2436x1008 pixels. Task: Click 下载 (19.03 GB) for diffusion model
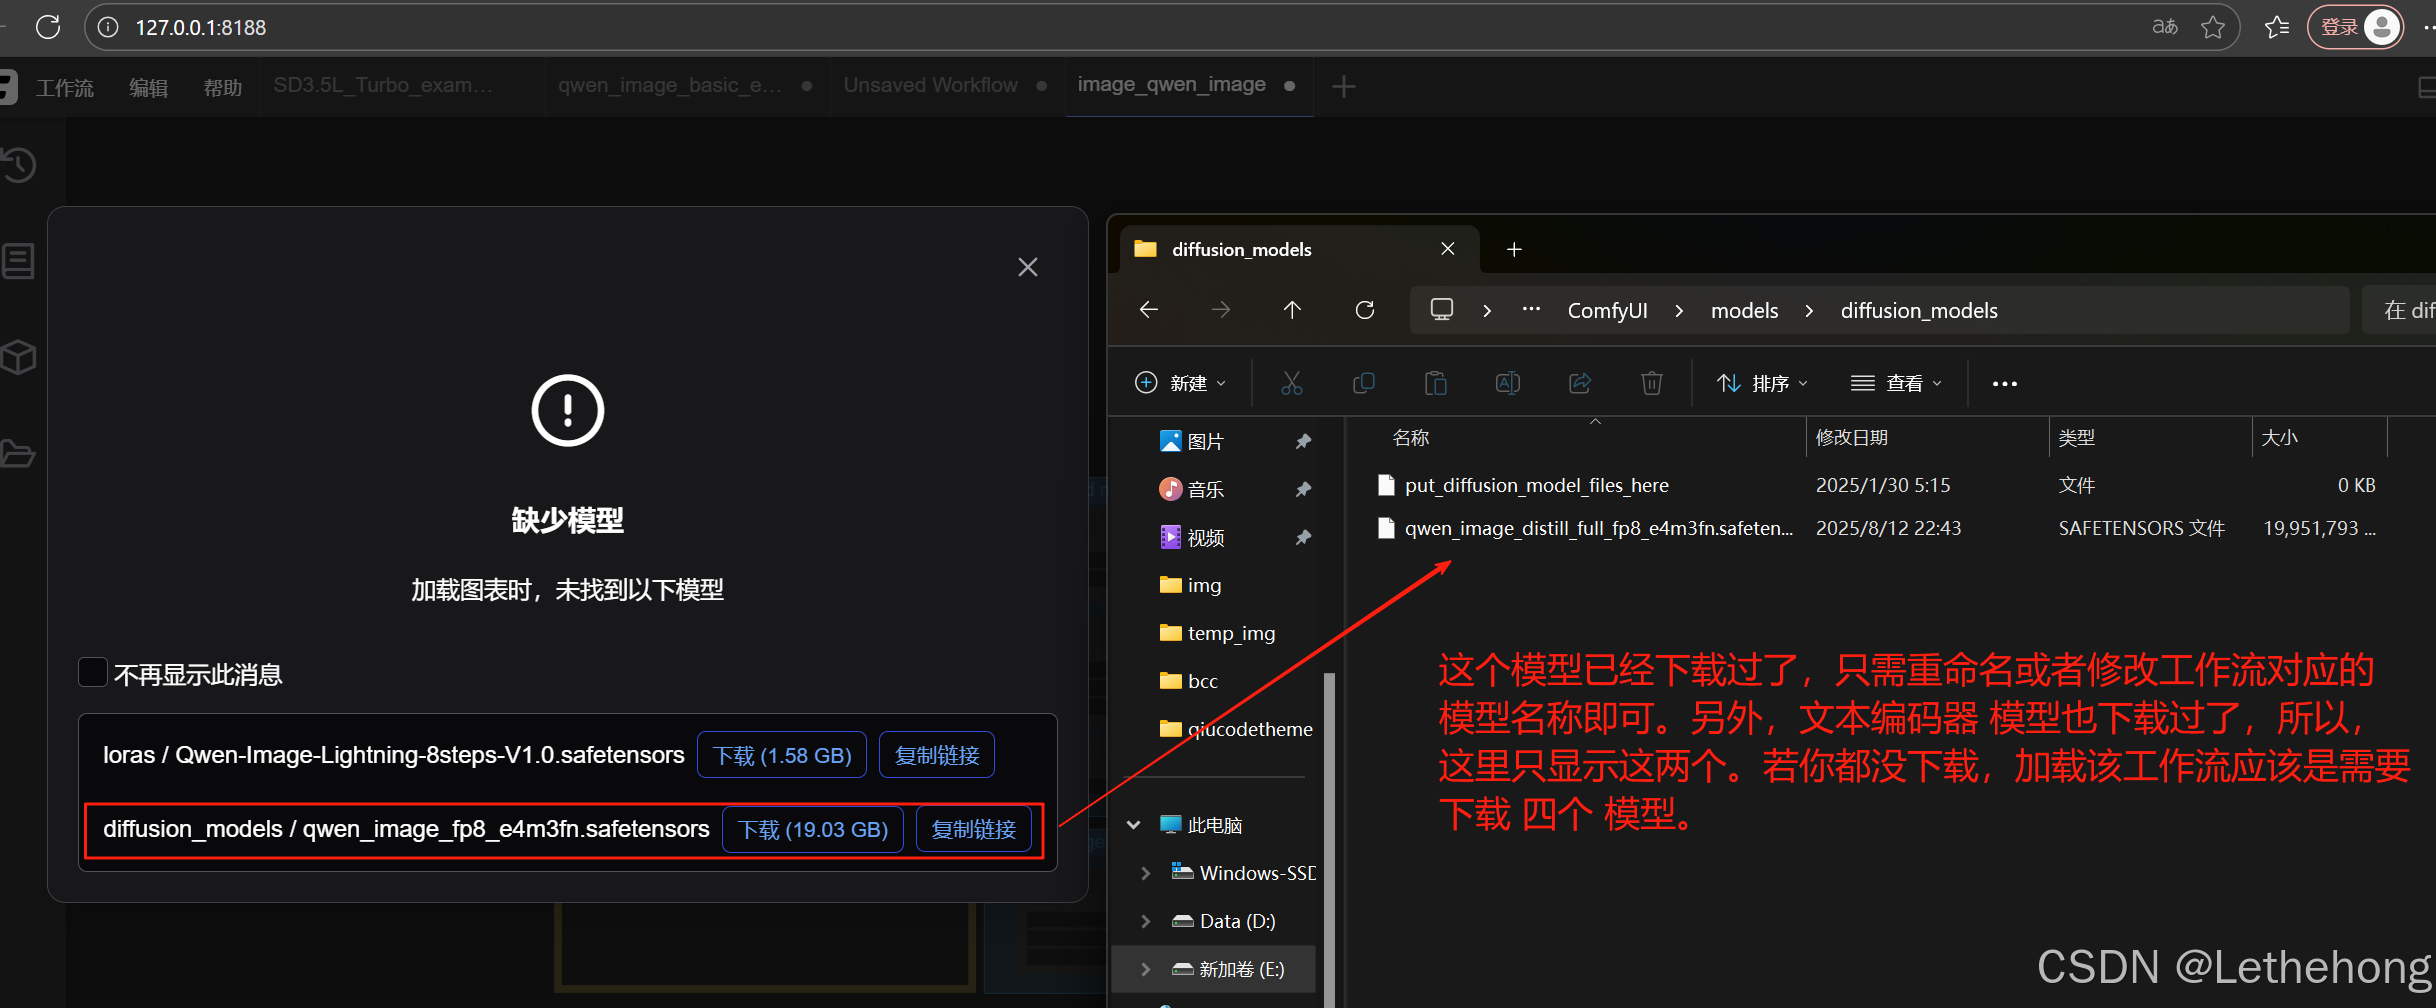tap(813, 829)
